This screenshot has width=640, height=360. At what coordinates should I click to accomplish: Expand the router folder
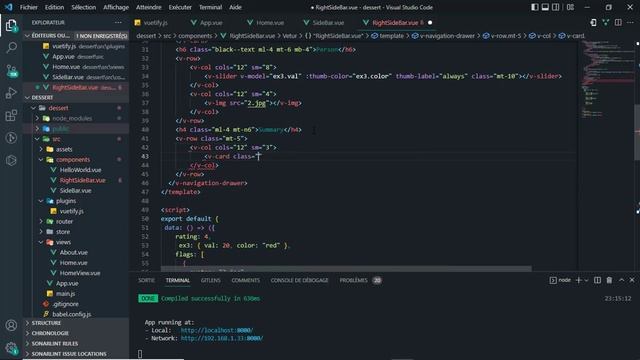(76, 221)
